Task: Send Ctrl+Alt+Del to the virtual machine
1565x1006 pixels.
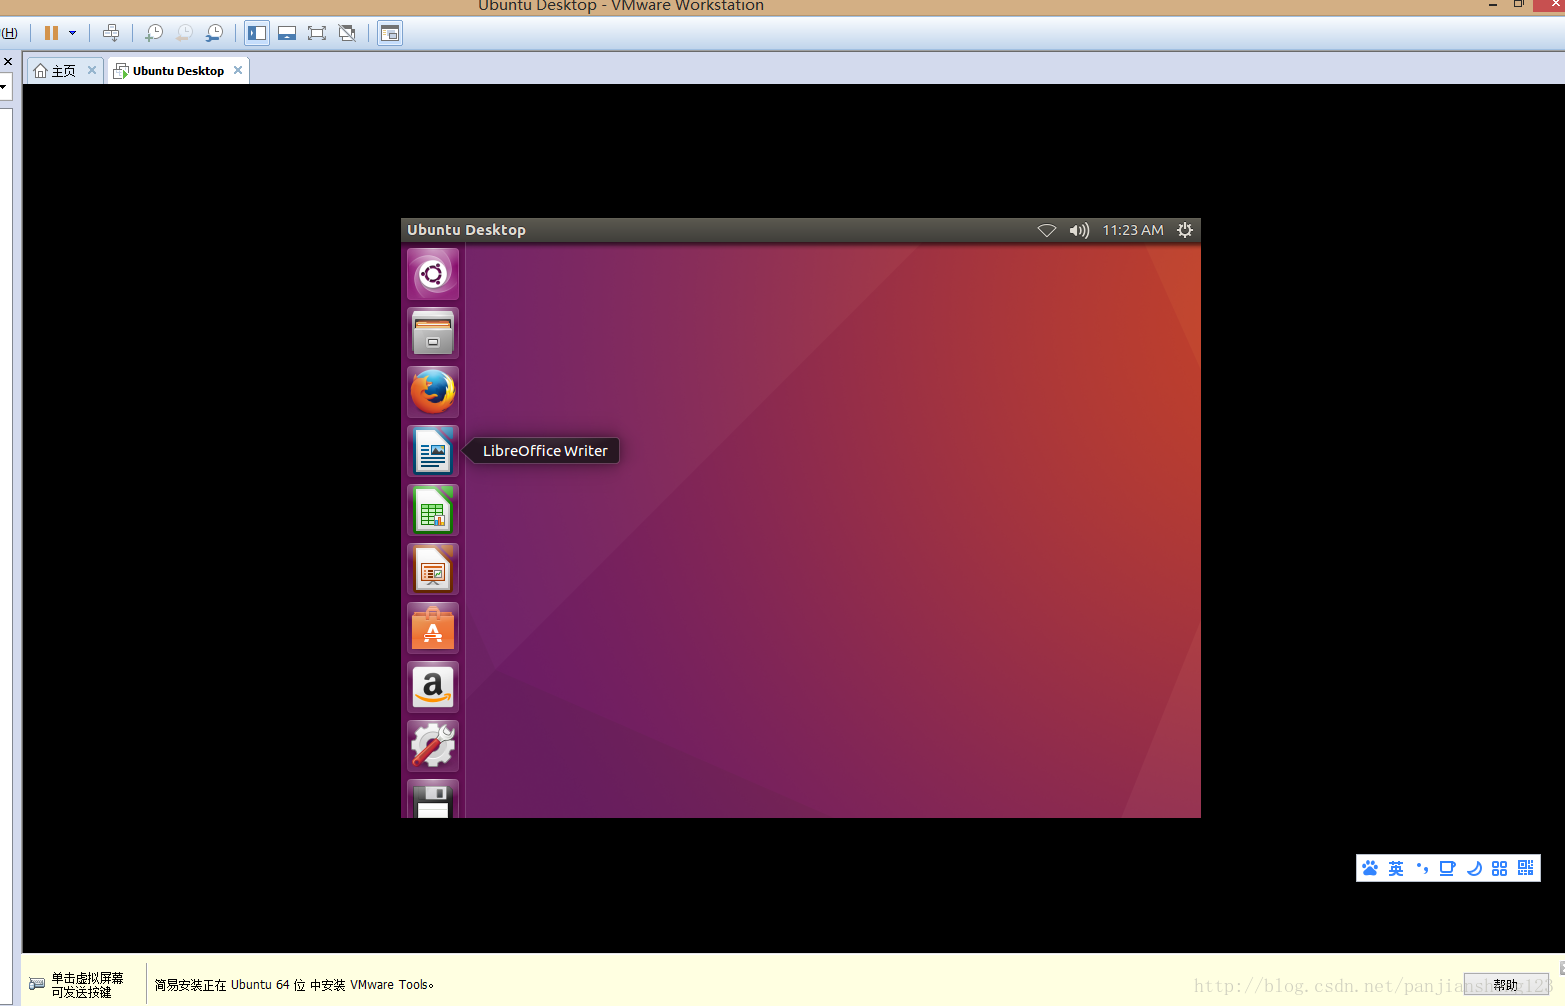Action: 111,33
